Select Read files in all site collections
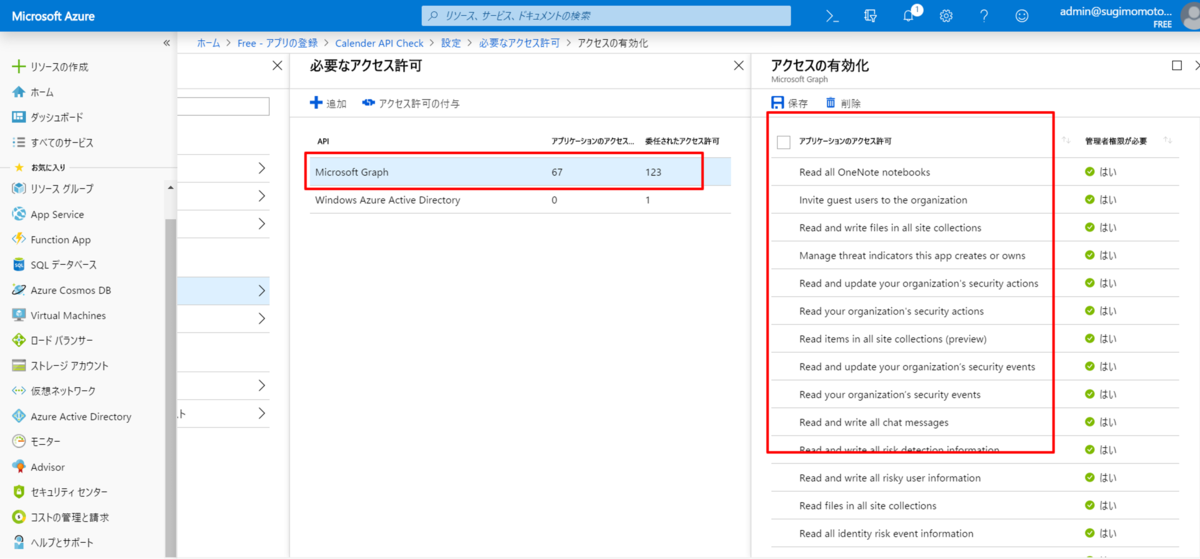This screenshot has height=559, width=1200. [867, 506]
